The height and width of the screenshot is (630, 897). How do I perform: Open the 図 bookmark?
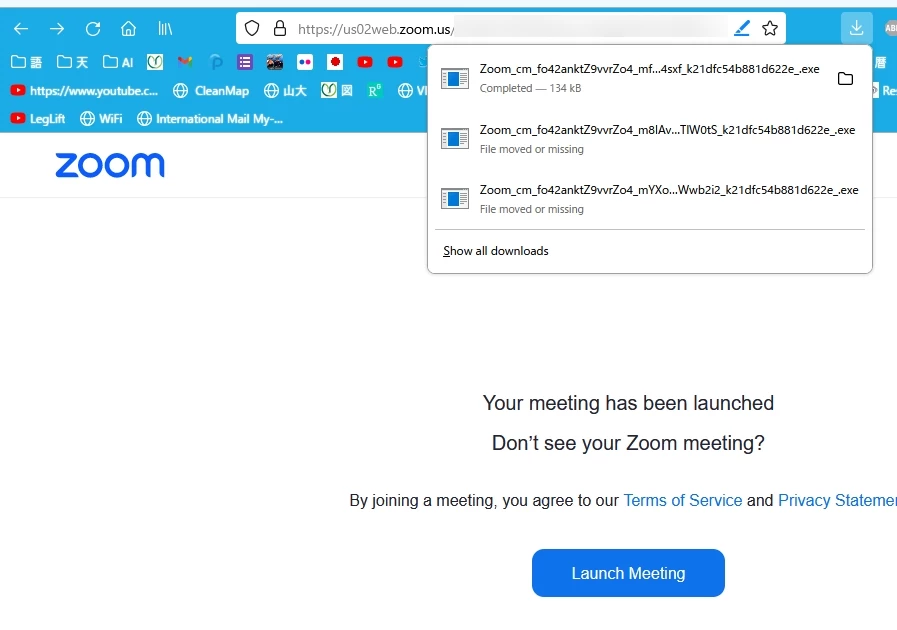tap(337, 90)
